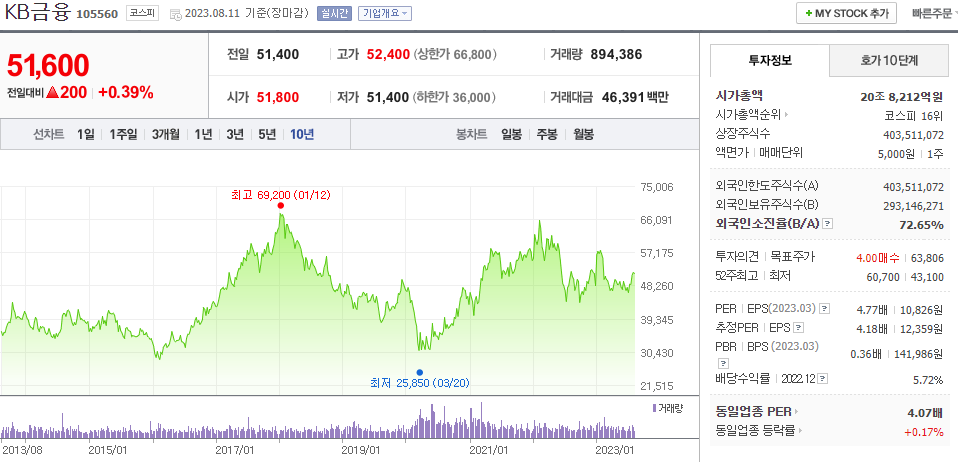Select the 1일 line chart period
Image resolution: width=958 pixels, height=462 pixels.
point(86,134)
